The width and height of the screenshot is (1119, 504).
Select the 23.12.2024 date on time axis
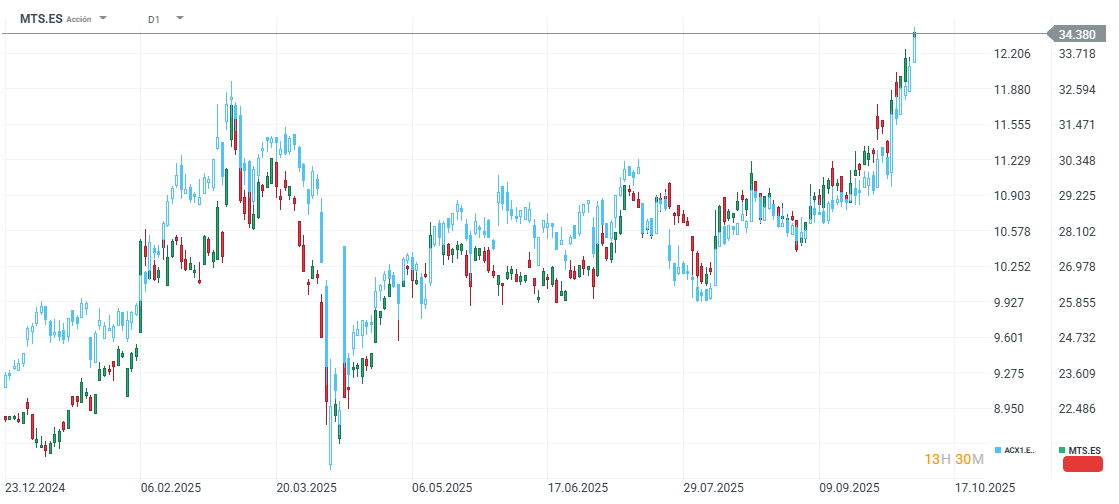[35, 487]
